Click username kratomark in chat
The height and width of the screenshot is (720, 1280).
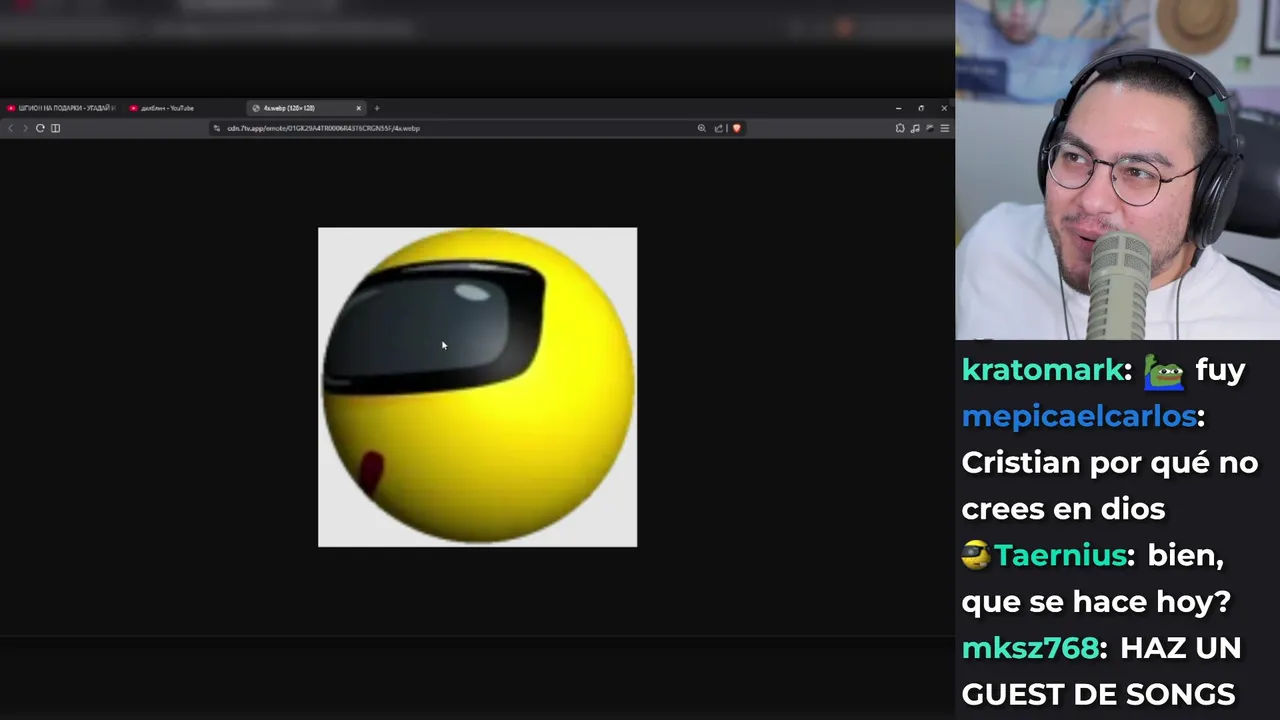(x=1042, y=370)
